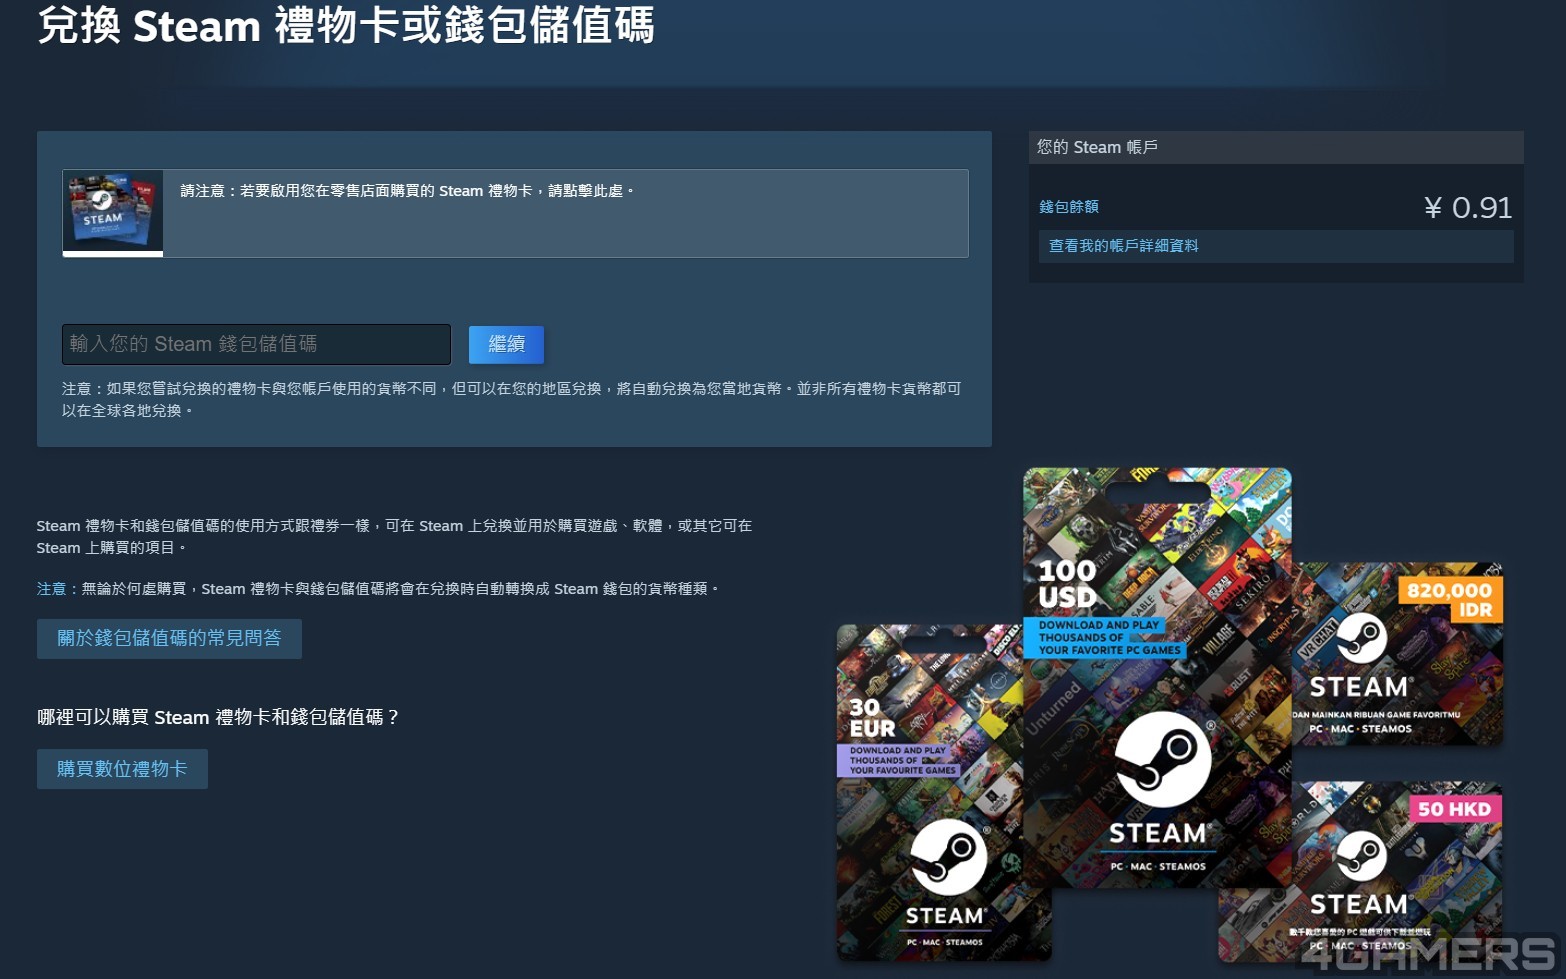Click the Steam logo on the 820,000 IDR card
The width and height of the screenshot is (1566, 979).
(x=1361, y=640)
